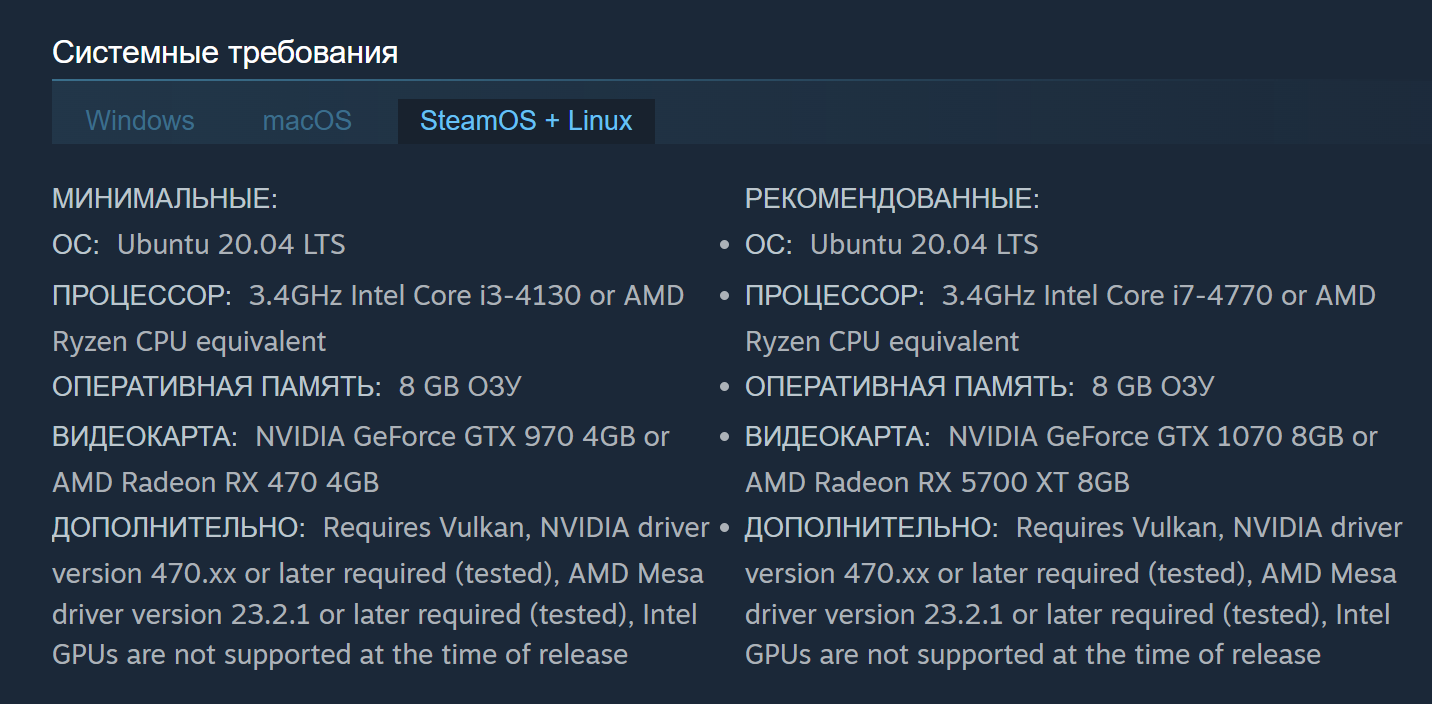
Task: Select the SteamOS + Linux tab
Action: coord(526,121)
